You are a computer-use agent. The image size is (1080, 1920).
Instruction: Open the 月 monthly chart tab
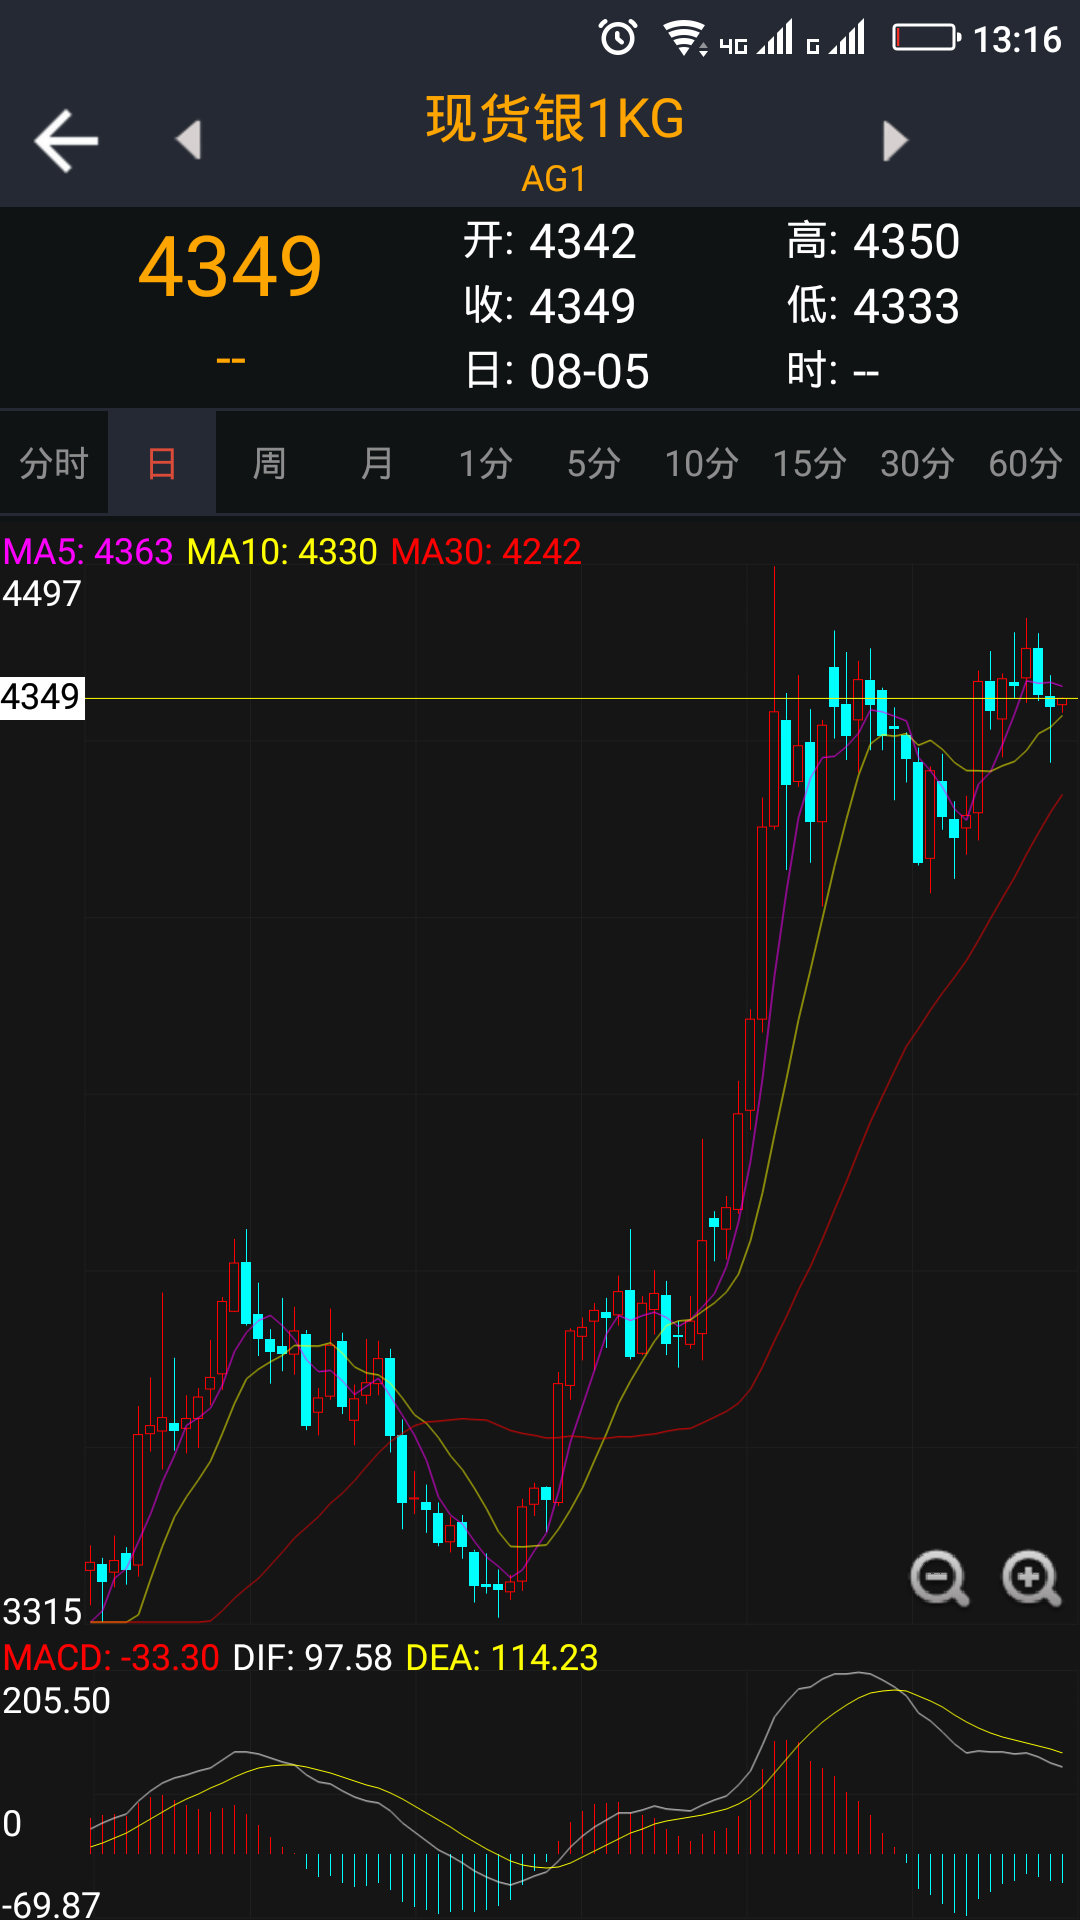point(377,463)
